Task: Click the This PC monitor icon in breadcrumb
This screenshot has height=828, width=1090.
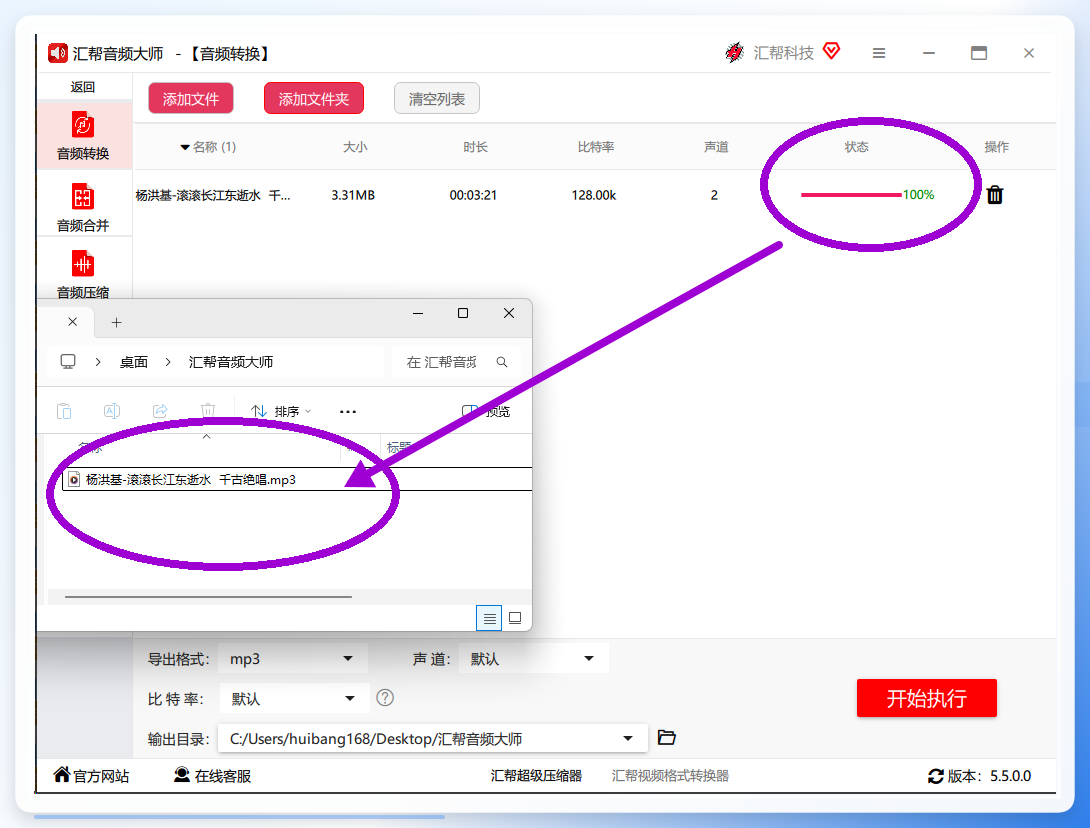Action: pos(68,362)
